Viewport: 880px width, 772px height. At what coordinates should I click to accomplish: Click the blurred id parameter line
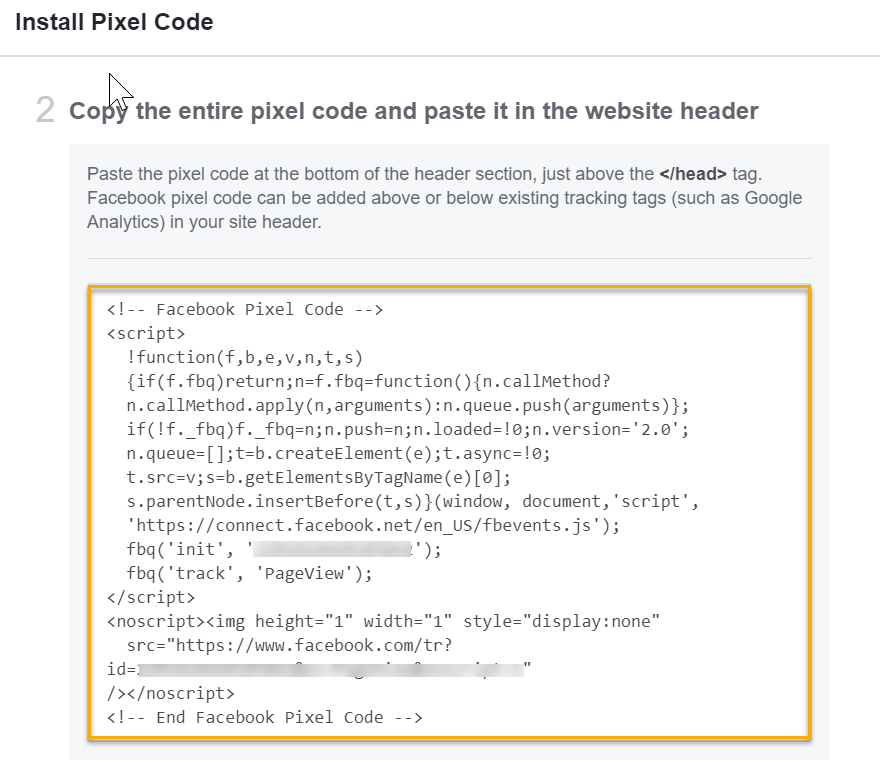[319, 669]
